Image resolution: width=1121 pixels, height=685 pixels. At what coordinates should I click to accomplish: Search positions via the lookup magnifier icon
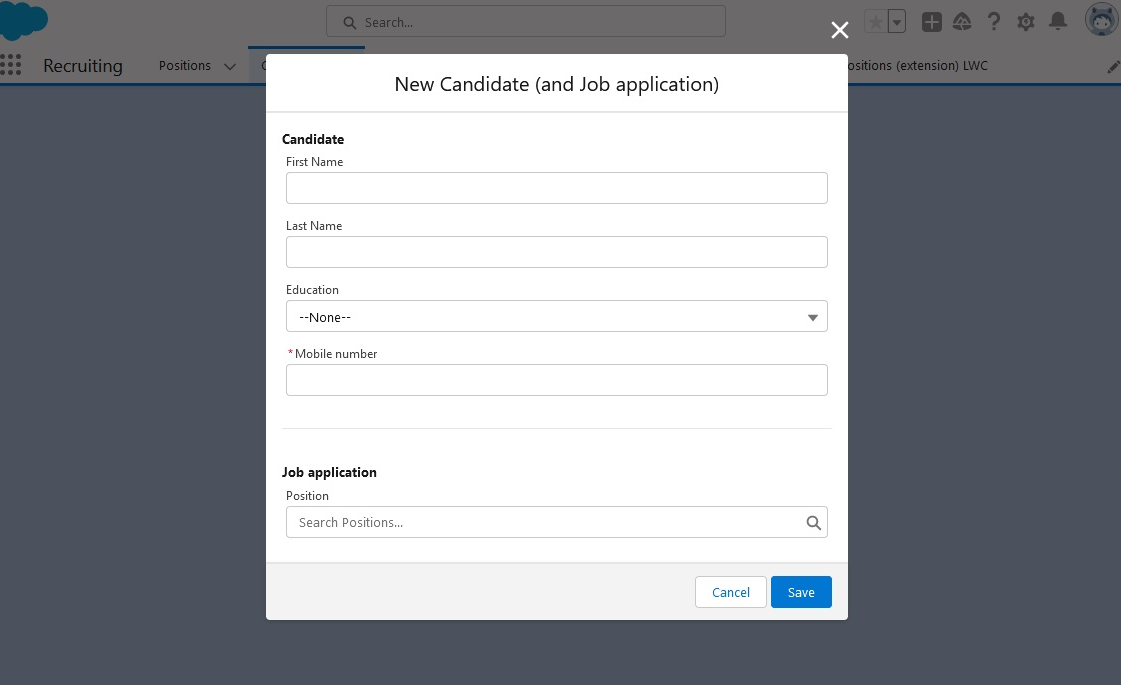[x=813, y=522]
